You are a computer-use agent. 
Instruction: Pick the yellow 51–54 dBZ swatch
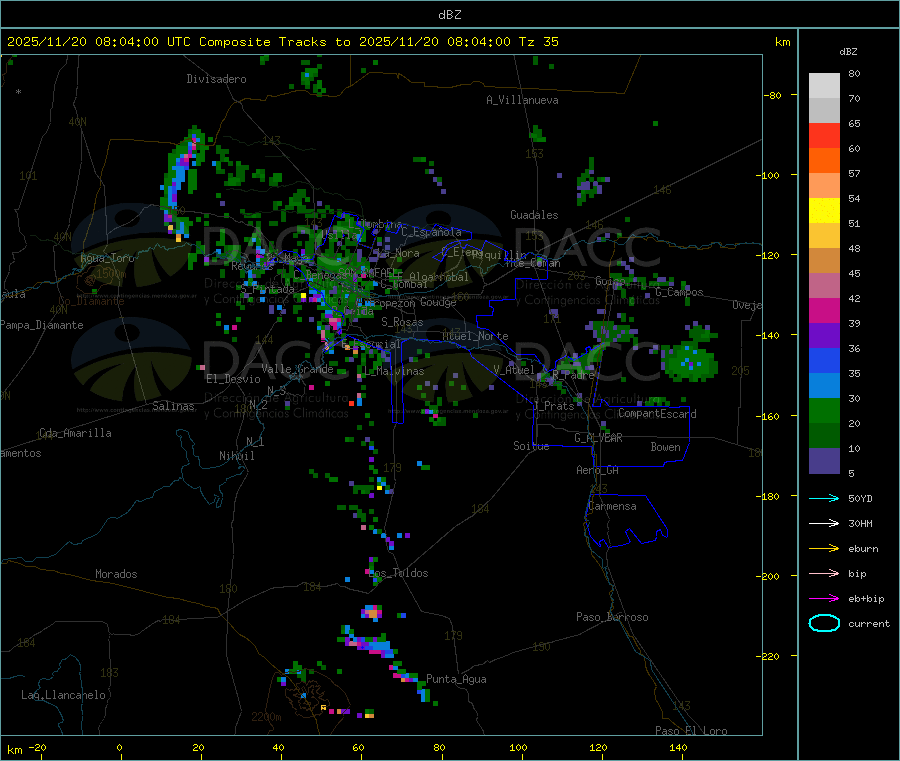824,211
